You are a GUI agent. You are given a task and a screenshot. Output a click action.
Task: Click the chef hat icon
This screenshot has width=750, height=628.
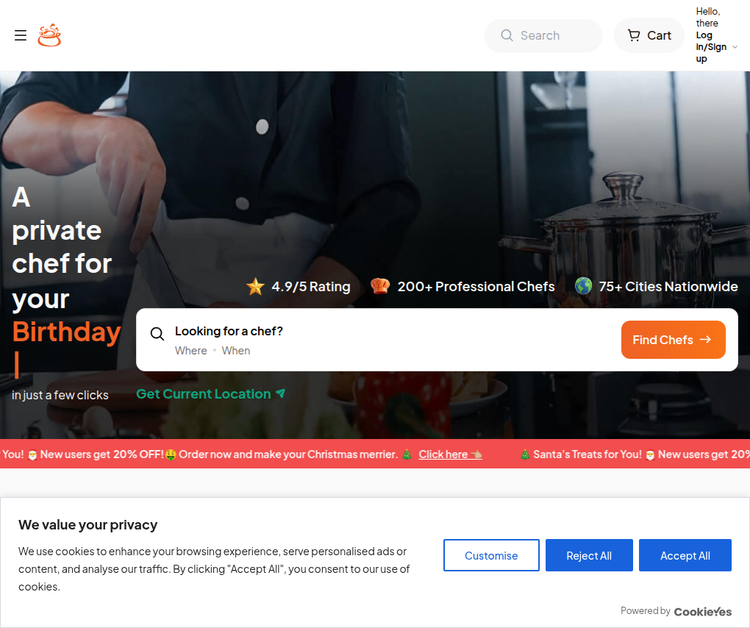(x=380, y=286)
